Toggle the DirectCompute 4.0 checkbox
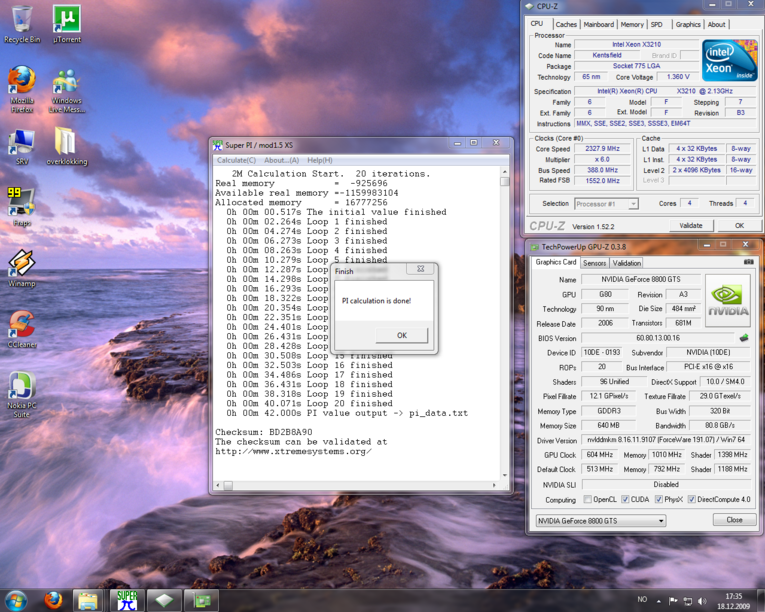765x612 pixels. tap(691, 499)
